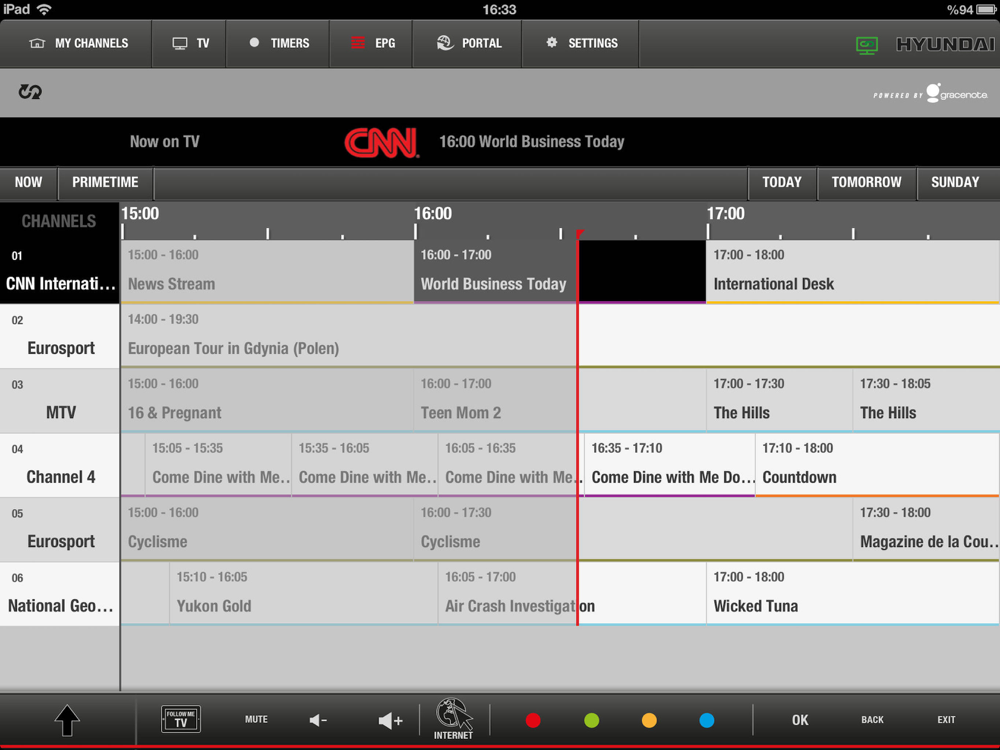
Task: Open the Air Crash Investigation programme
Action: point(572,594)
